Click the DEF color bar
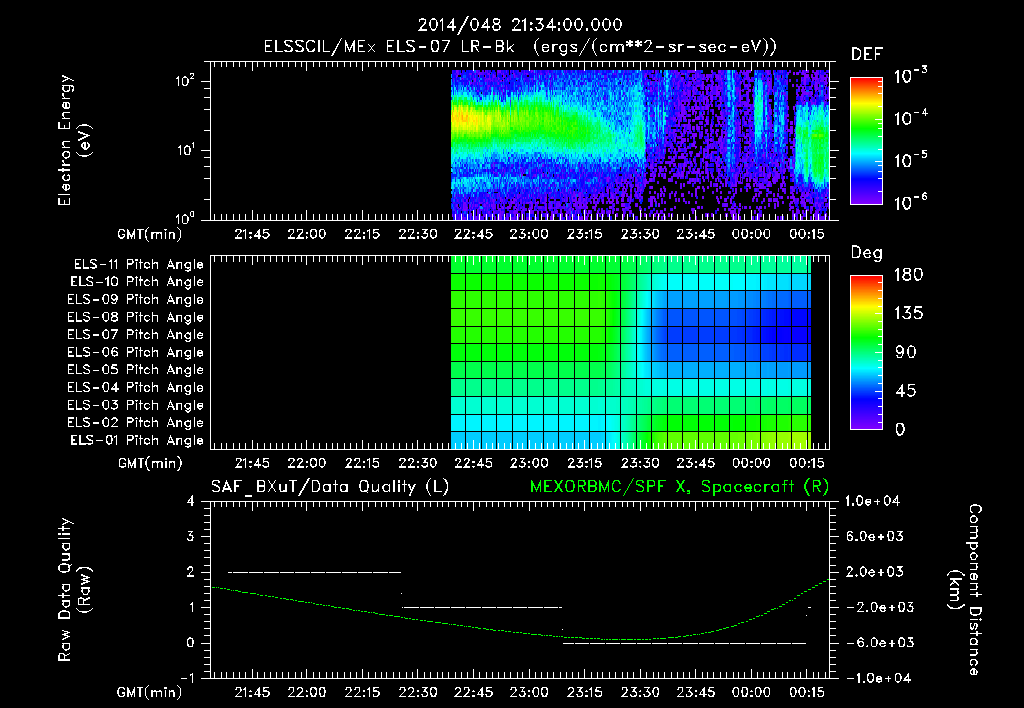 click(866, 140)
